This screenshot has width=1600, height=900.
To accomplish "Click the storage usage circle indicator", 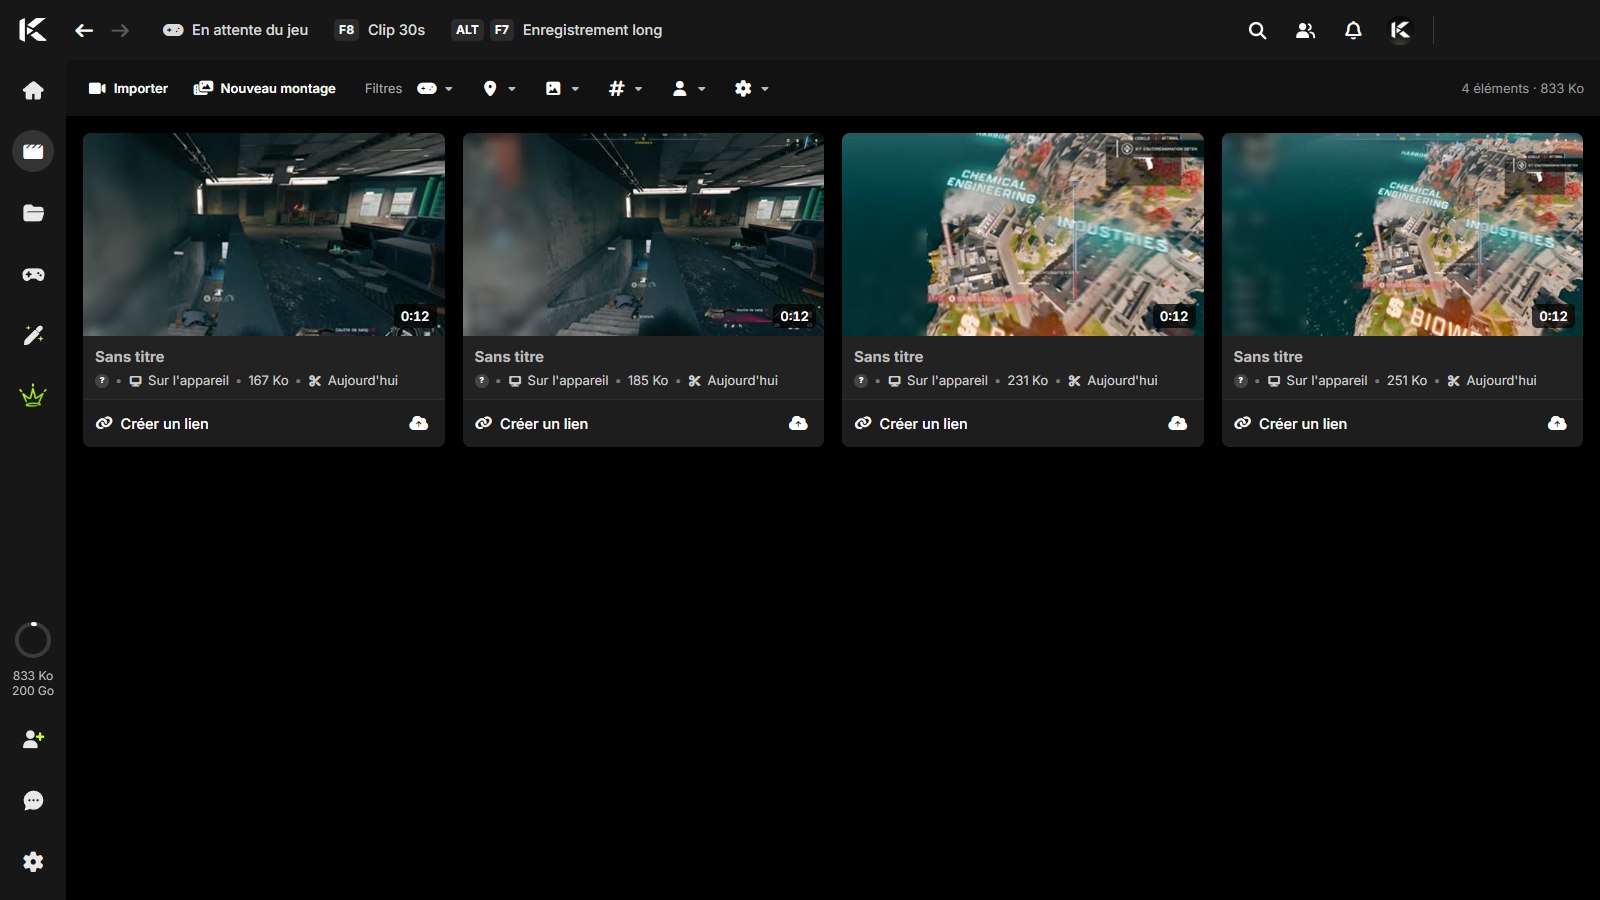I will pyautogui.click(x=33, y=640).
